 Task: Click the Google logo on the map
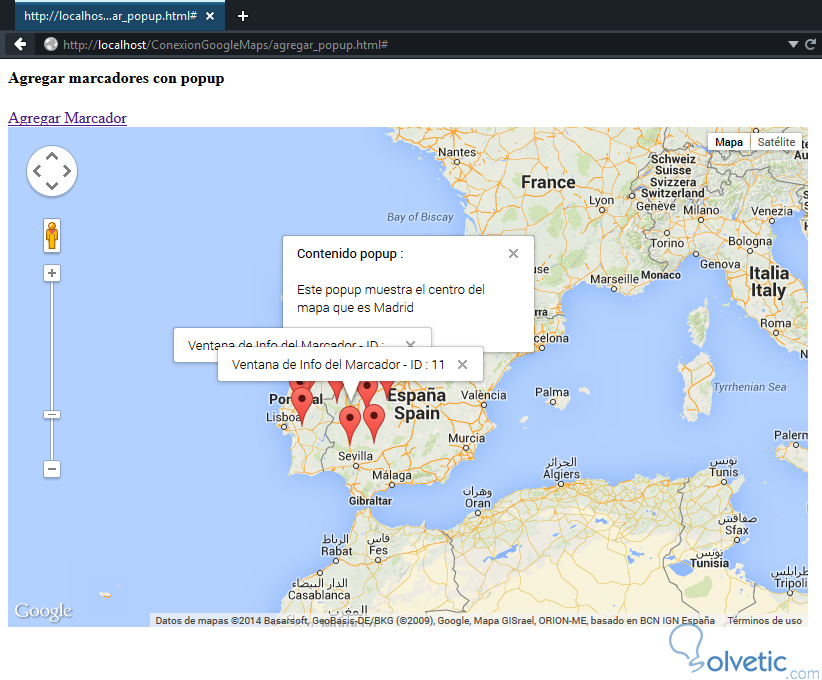coord(44,611)
